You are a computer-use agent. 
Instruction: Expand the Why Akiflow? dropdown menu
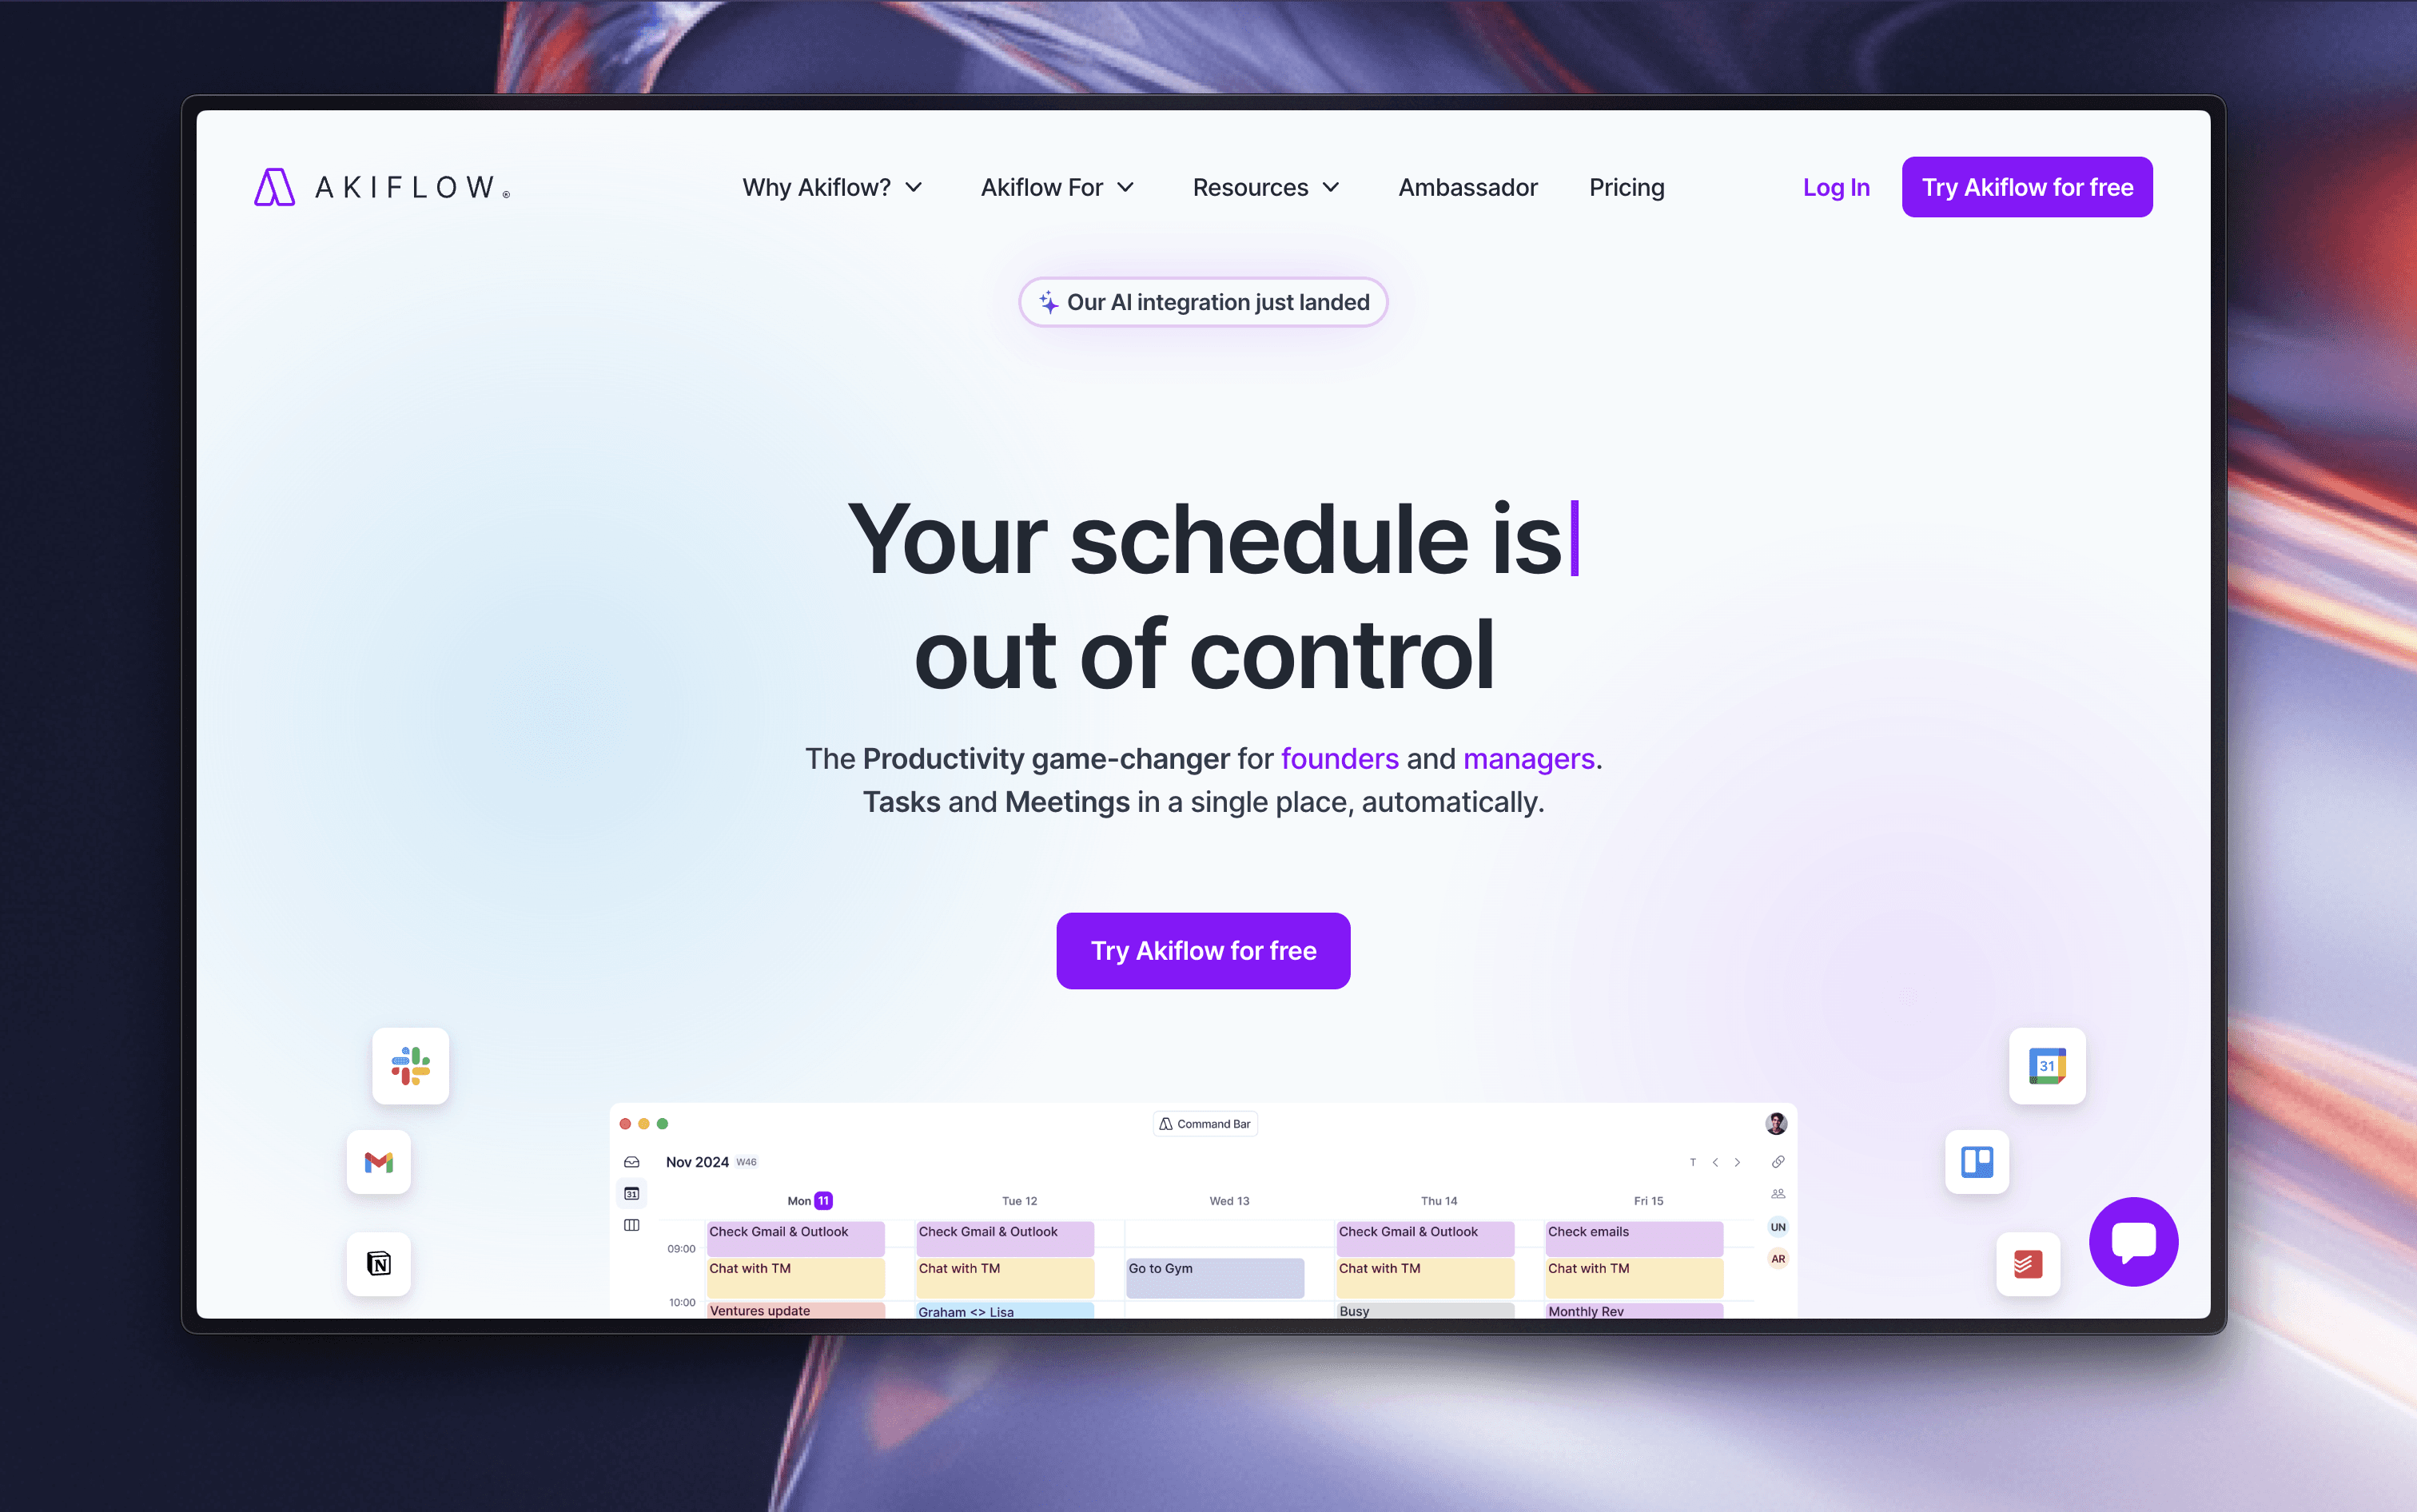tap(832, 186)
